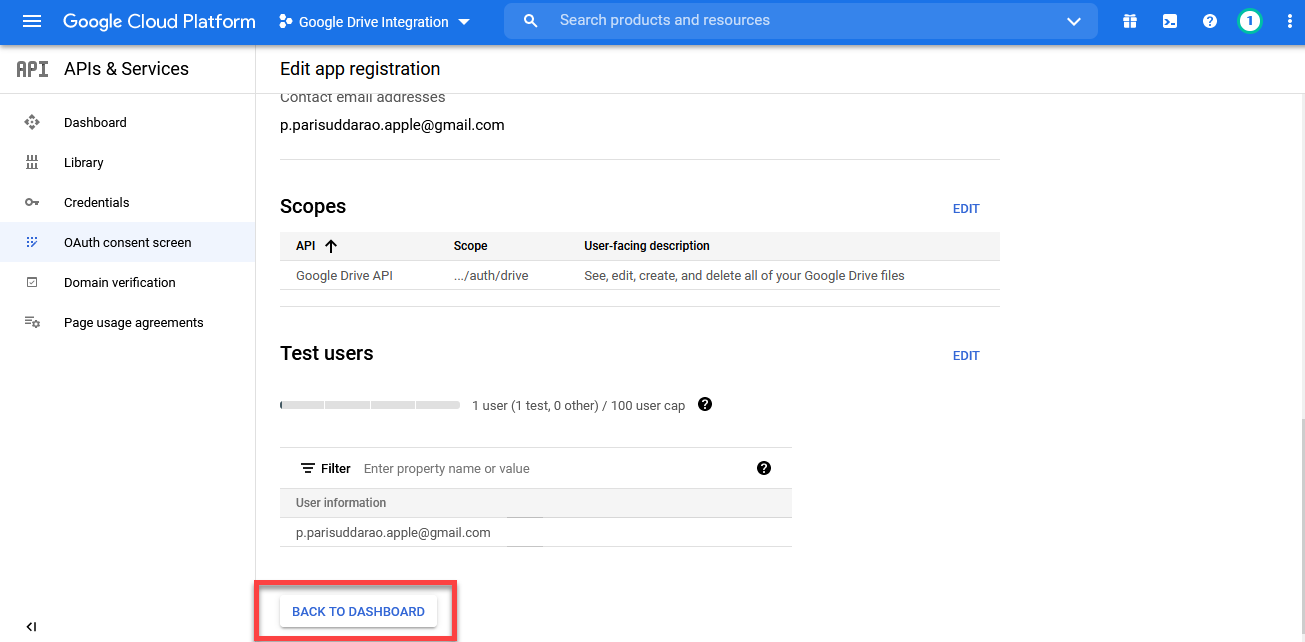
Task: Go to Dashboard in sidebar
Action: point(95,122)
